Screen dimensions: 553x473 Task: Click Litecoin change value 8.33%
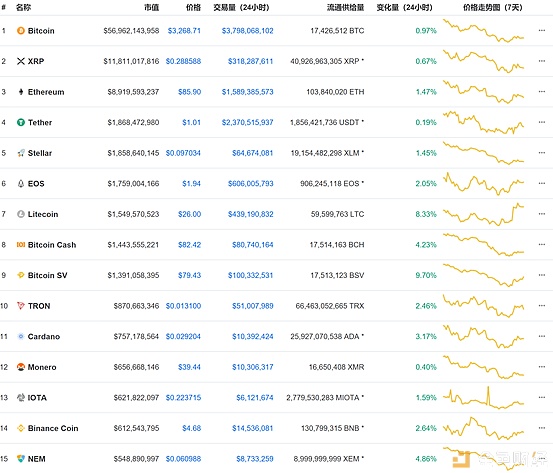coord(426,214)
